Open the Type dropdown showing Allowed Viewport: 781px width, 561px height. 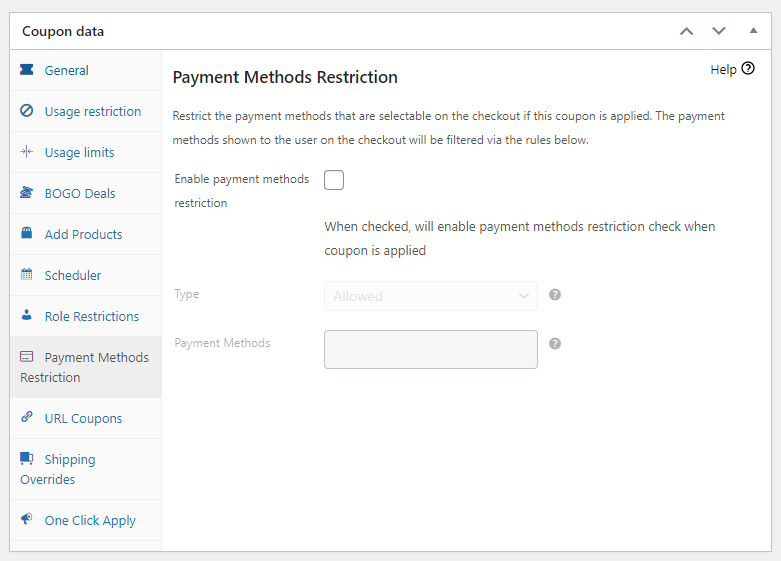tap(430, 296)
